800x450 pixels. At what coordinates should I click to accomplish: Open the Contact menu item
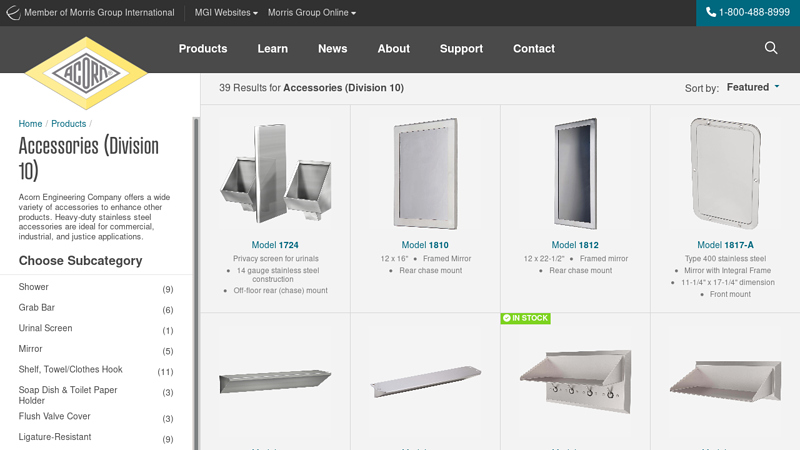click(x=534, y=48)
